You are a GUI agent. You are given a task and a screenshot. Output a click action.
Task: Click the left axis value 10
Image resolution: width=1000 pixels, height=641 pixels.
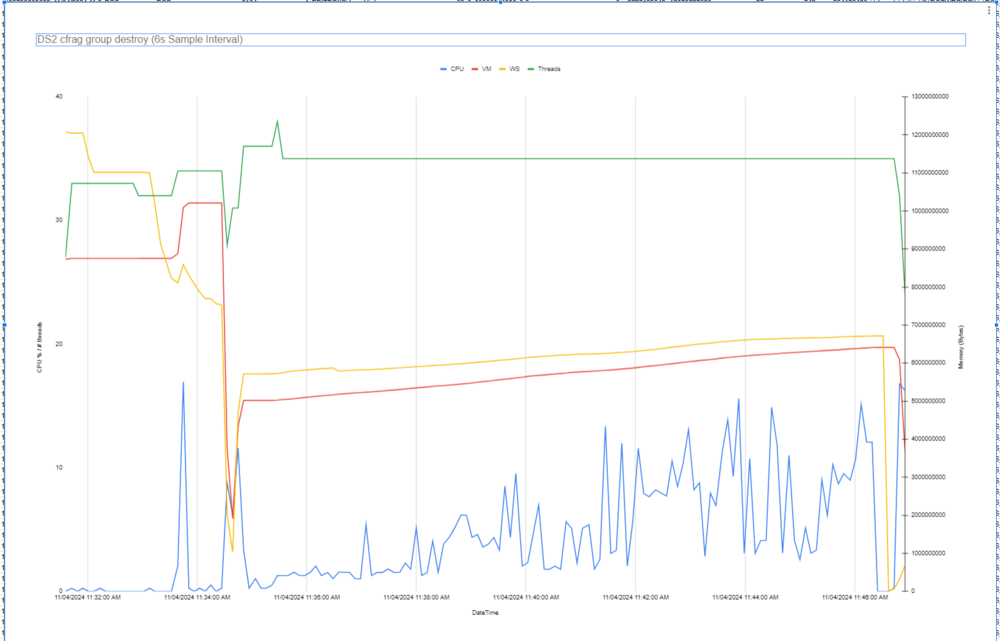[59, 468]
